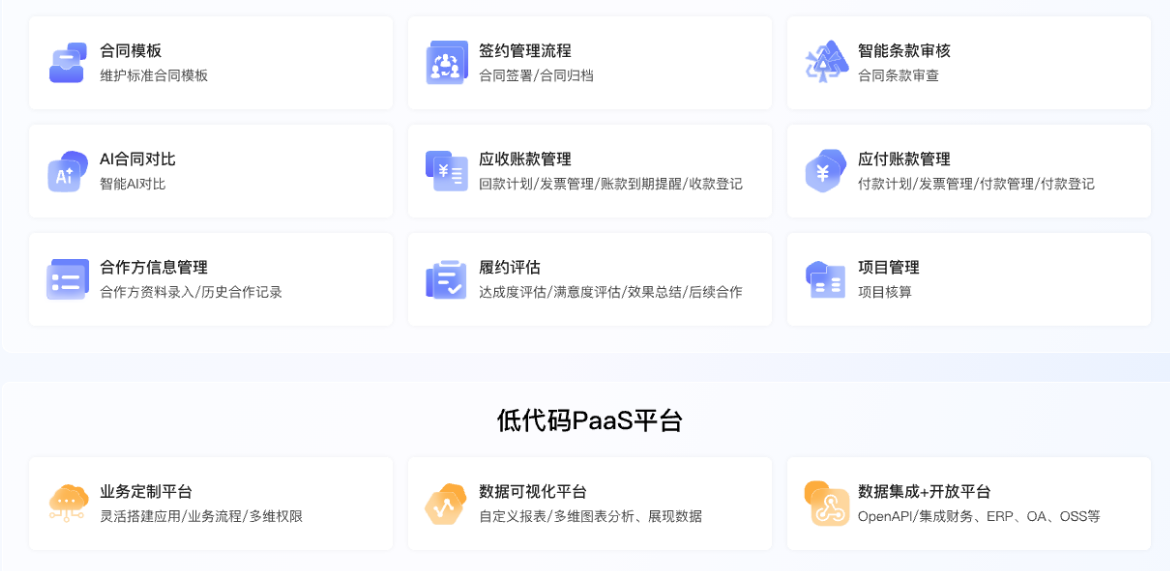1170x571 pixels.
Task: Select the 合作方信息管理 list icon
Action: click(67, 279)
